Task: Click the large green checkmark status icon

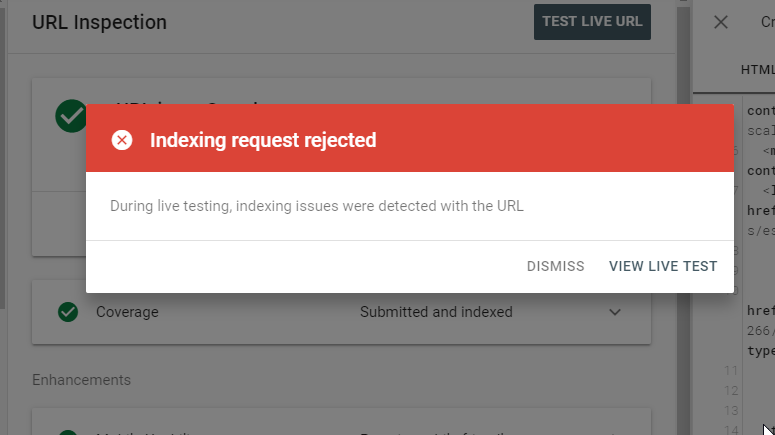Action: (x=71, y=116)
